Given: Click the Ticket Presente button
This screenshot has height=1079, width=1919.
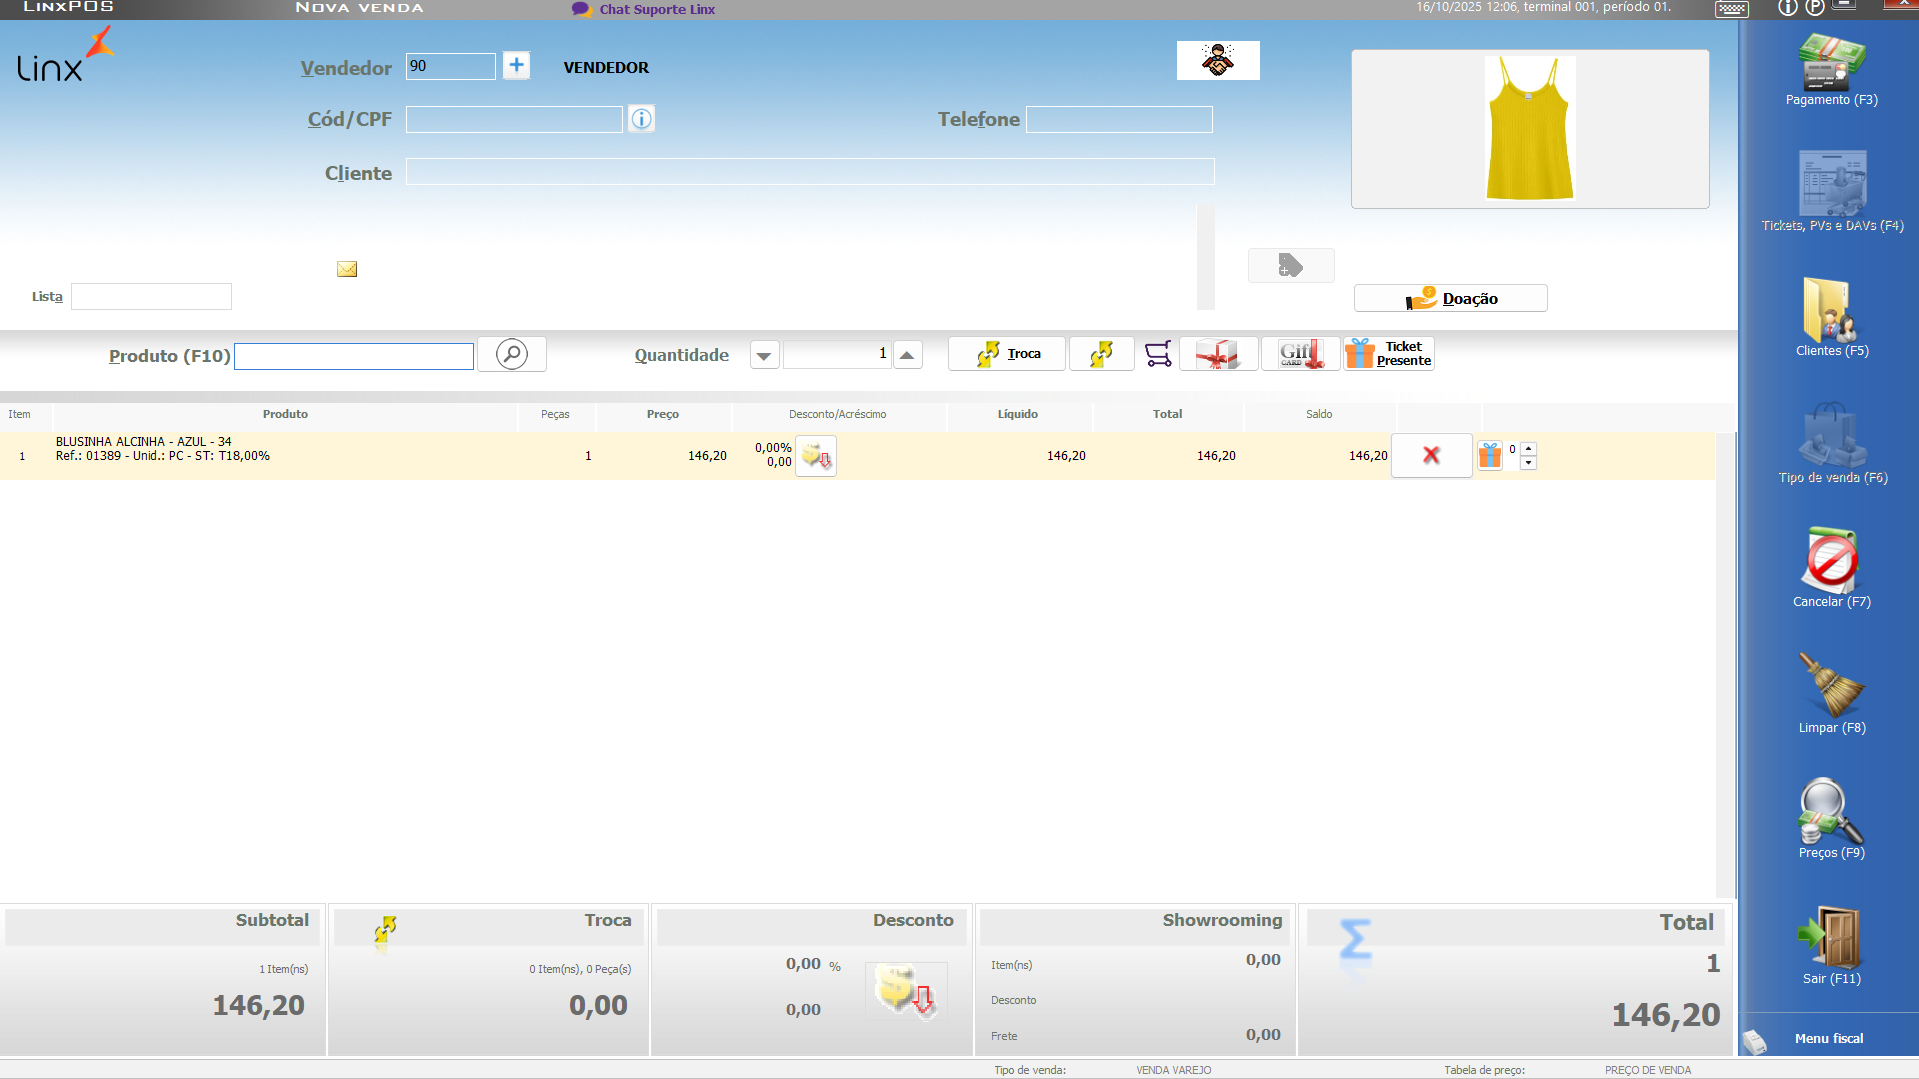Looking at the screenshot, I should pyautogui.click(x=1389, y=354).
